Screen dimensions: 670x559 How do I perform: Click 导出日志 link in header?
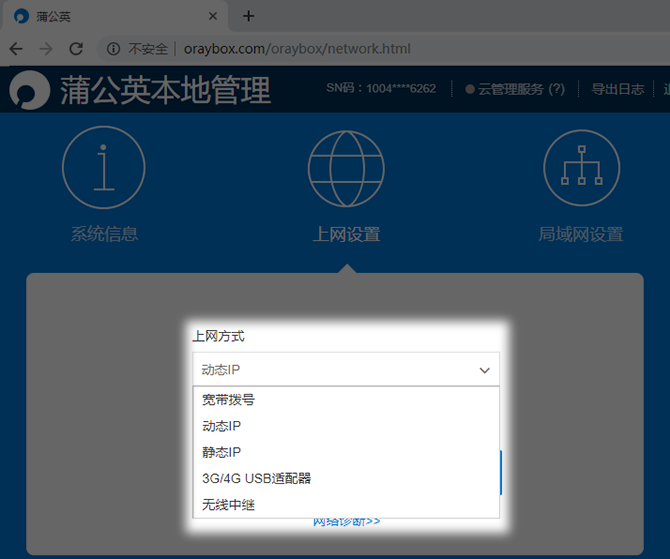click(617, 89)
